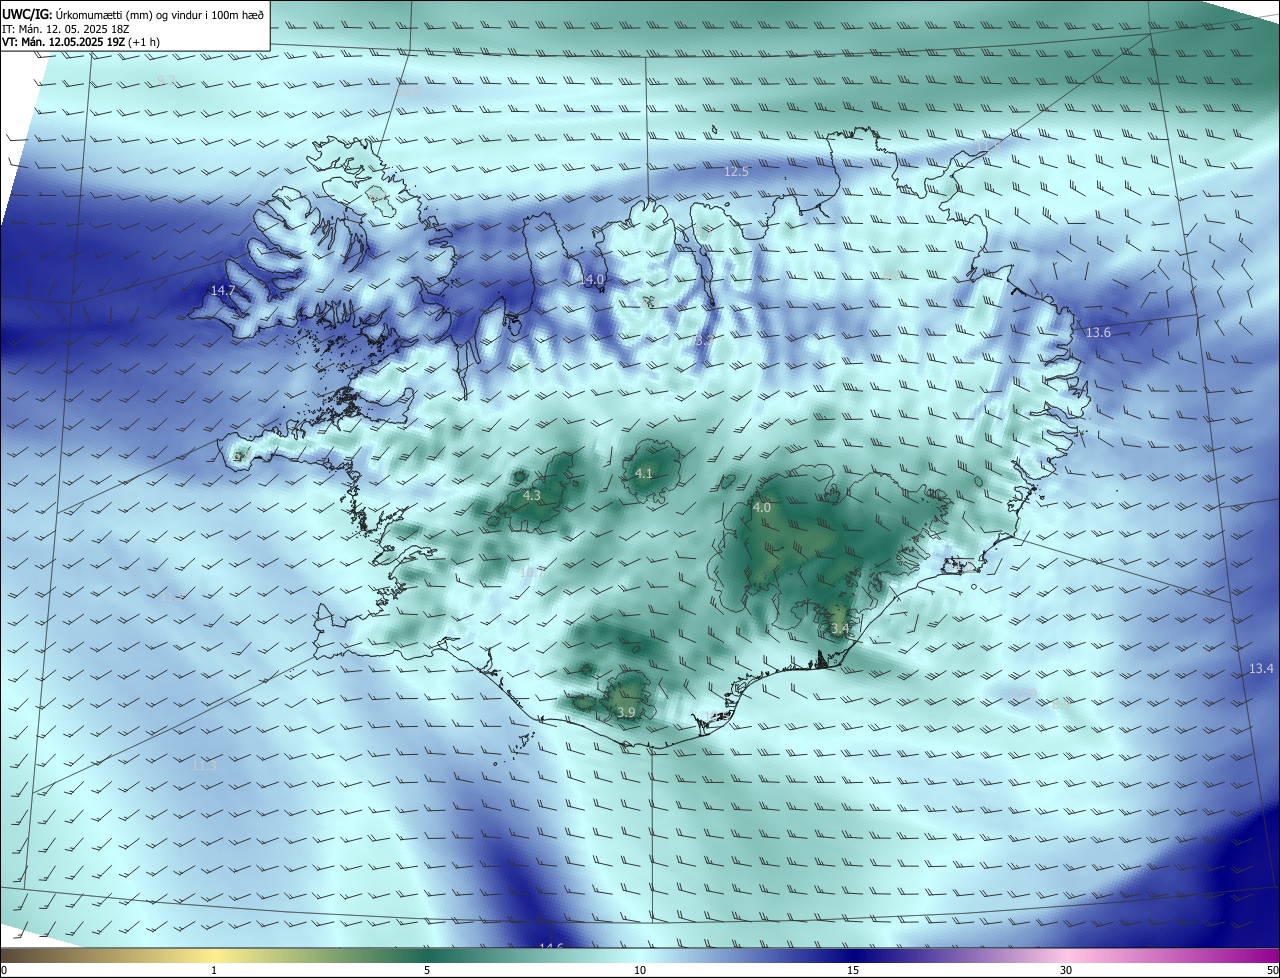This screenshot has height=978, width=1280.
Task: Click the 4.1 value over the central glacier
Action: pos(644,473)
